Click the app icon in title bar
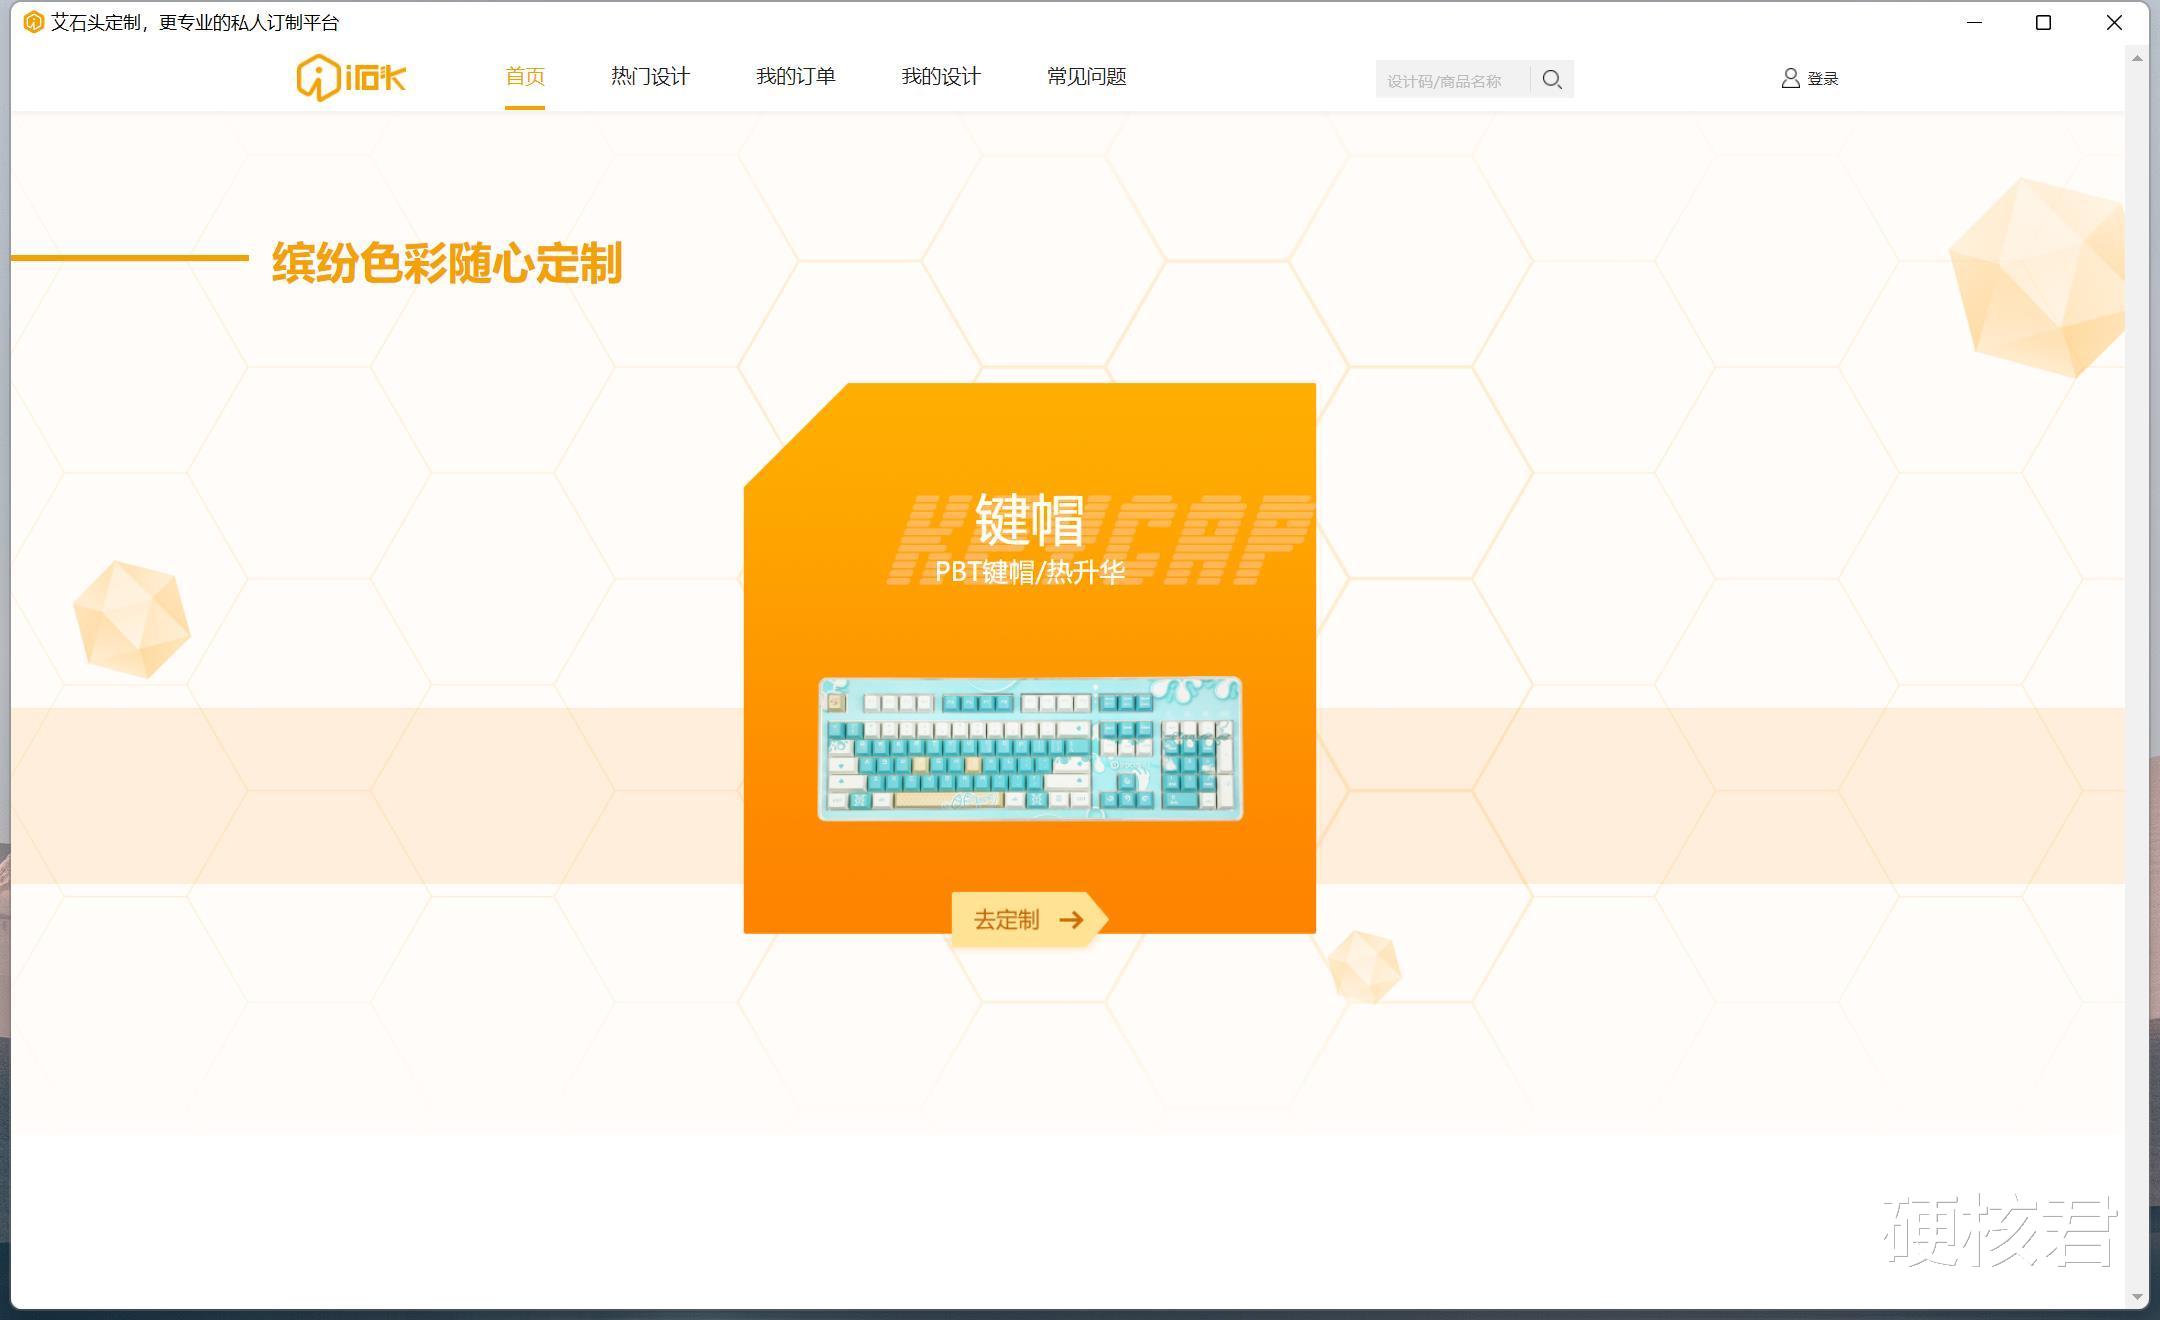 [x=33, y=22]
